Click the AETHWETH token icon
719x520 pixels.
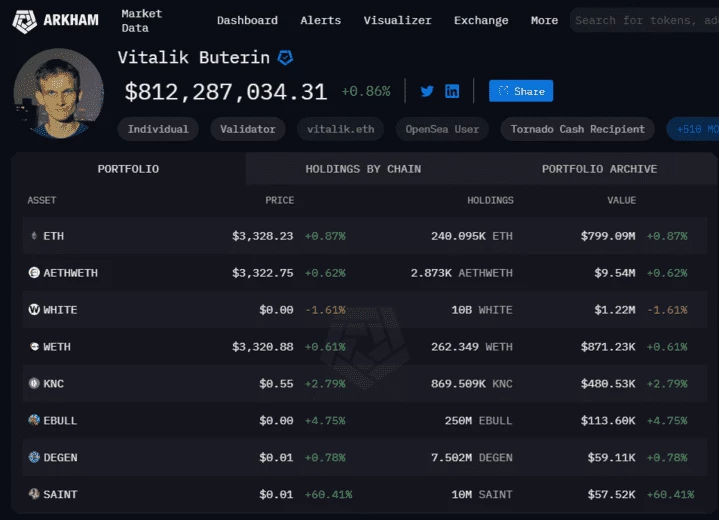[x=34, y=273]
